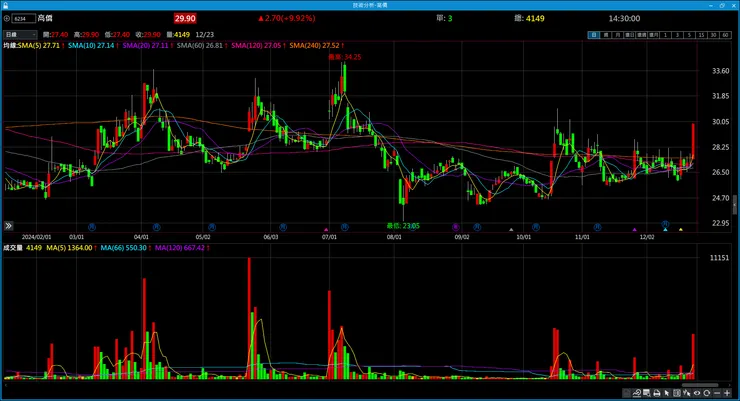
Task: Click the 最高 34.25 high price label
Action: pos(345,57)
